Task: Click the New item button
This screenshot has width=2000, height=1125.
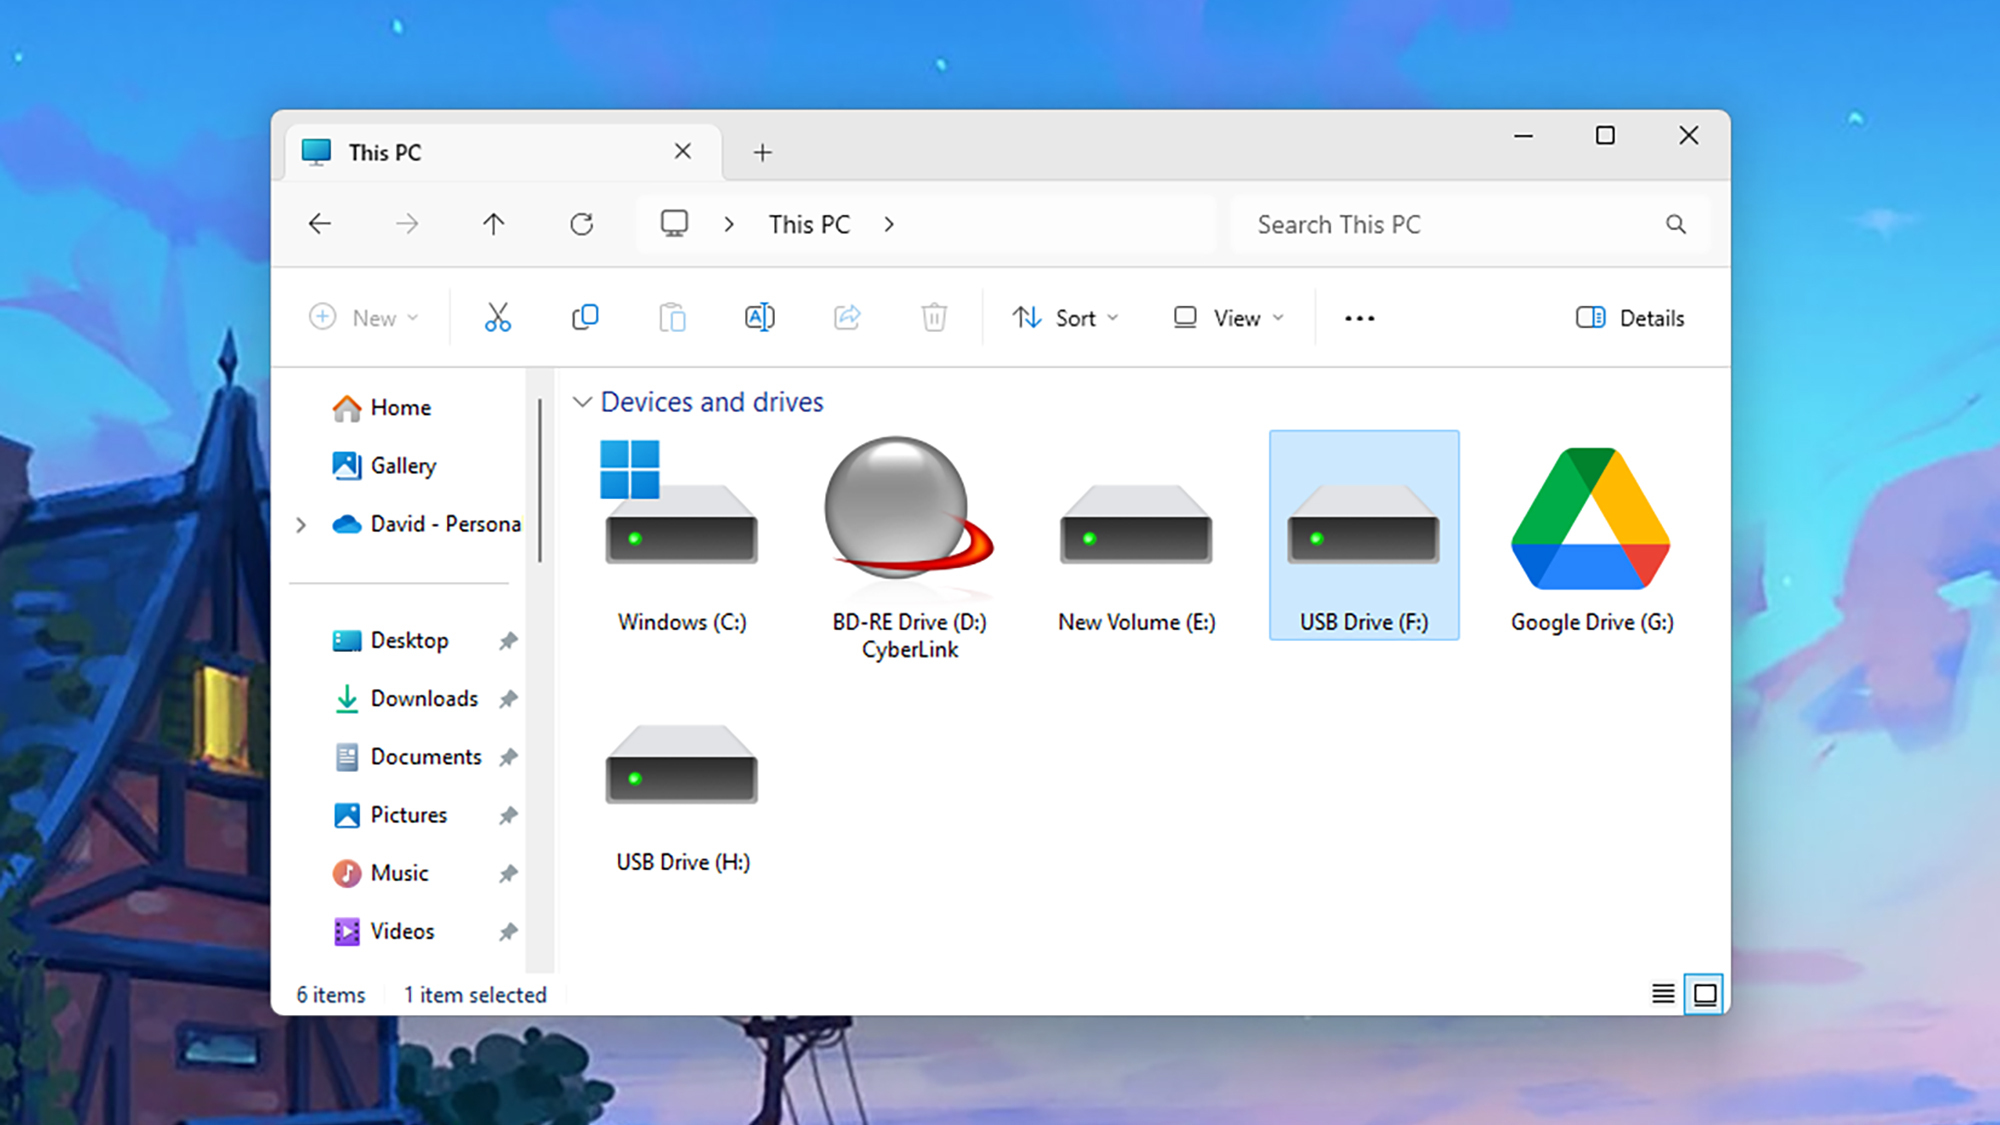Action: tap(363, 316)
